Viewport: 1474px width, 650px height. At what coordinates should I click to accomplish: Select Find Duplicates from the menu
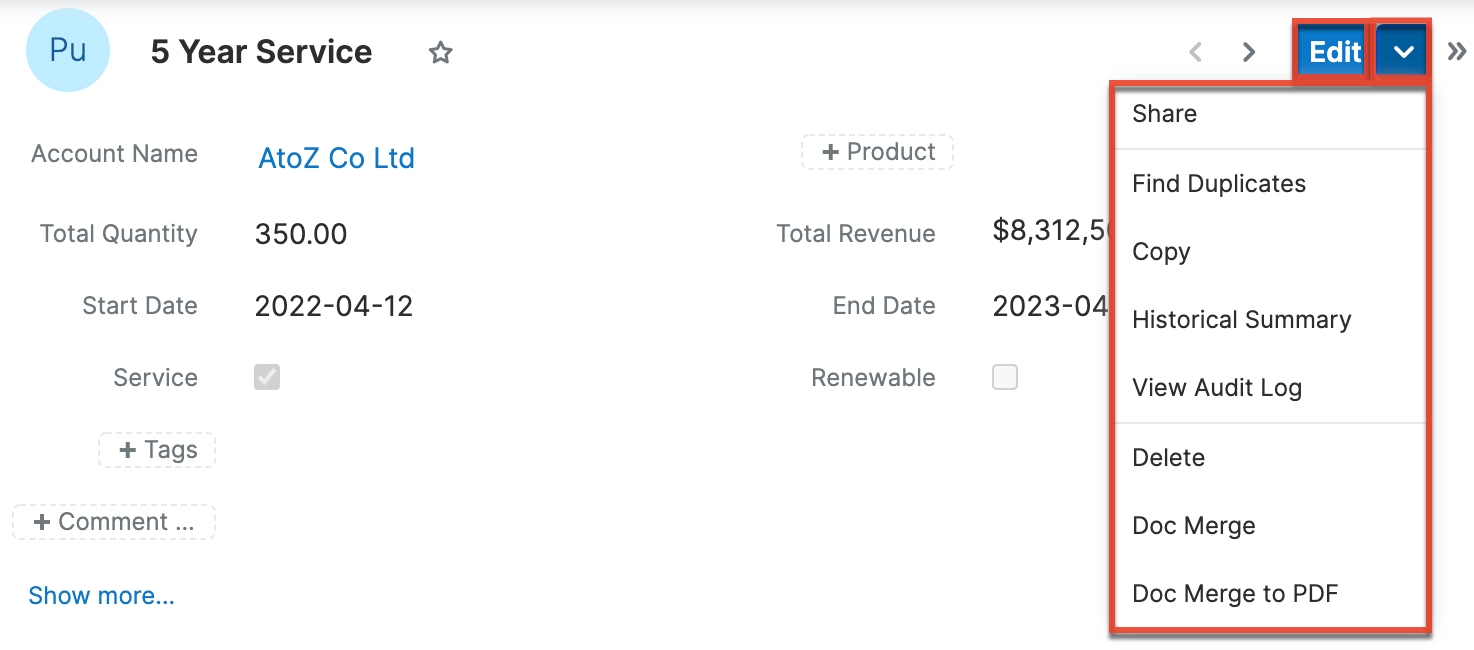pos(1219,183)
